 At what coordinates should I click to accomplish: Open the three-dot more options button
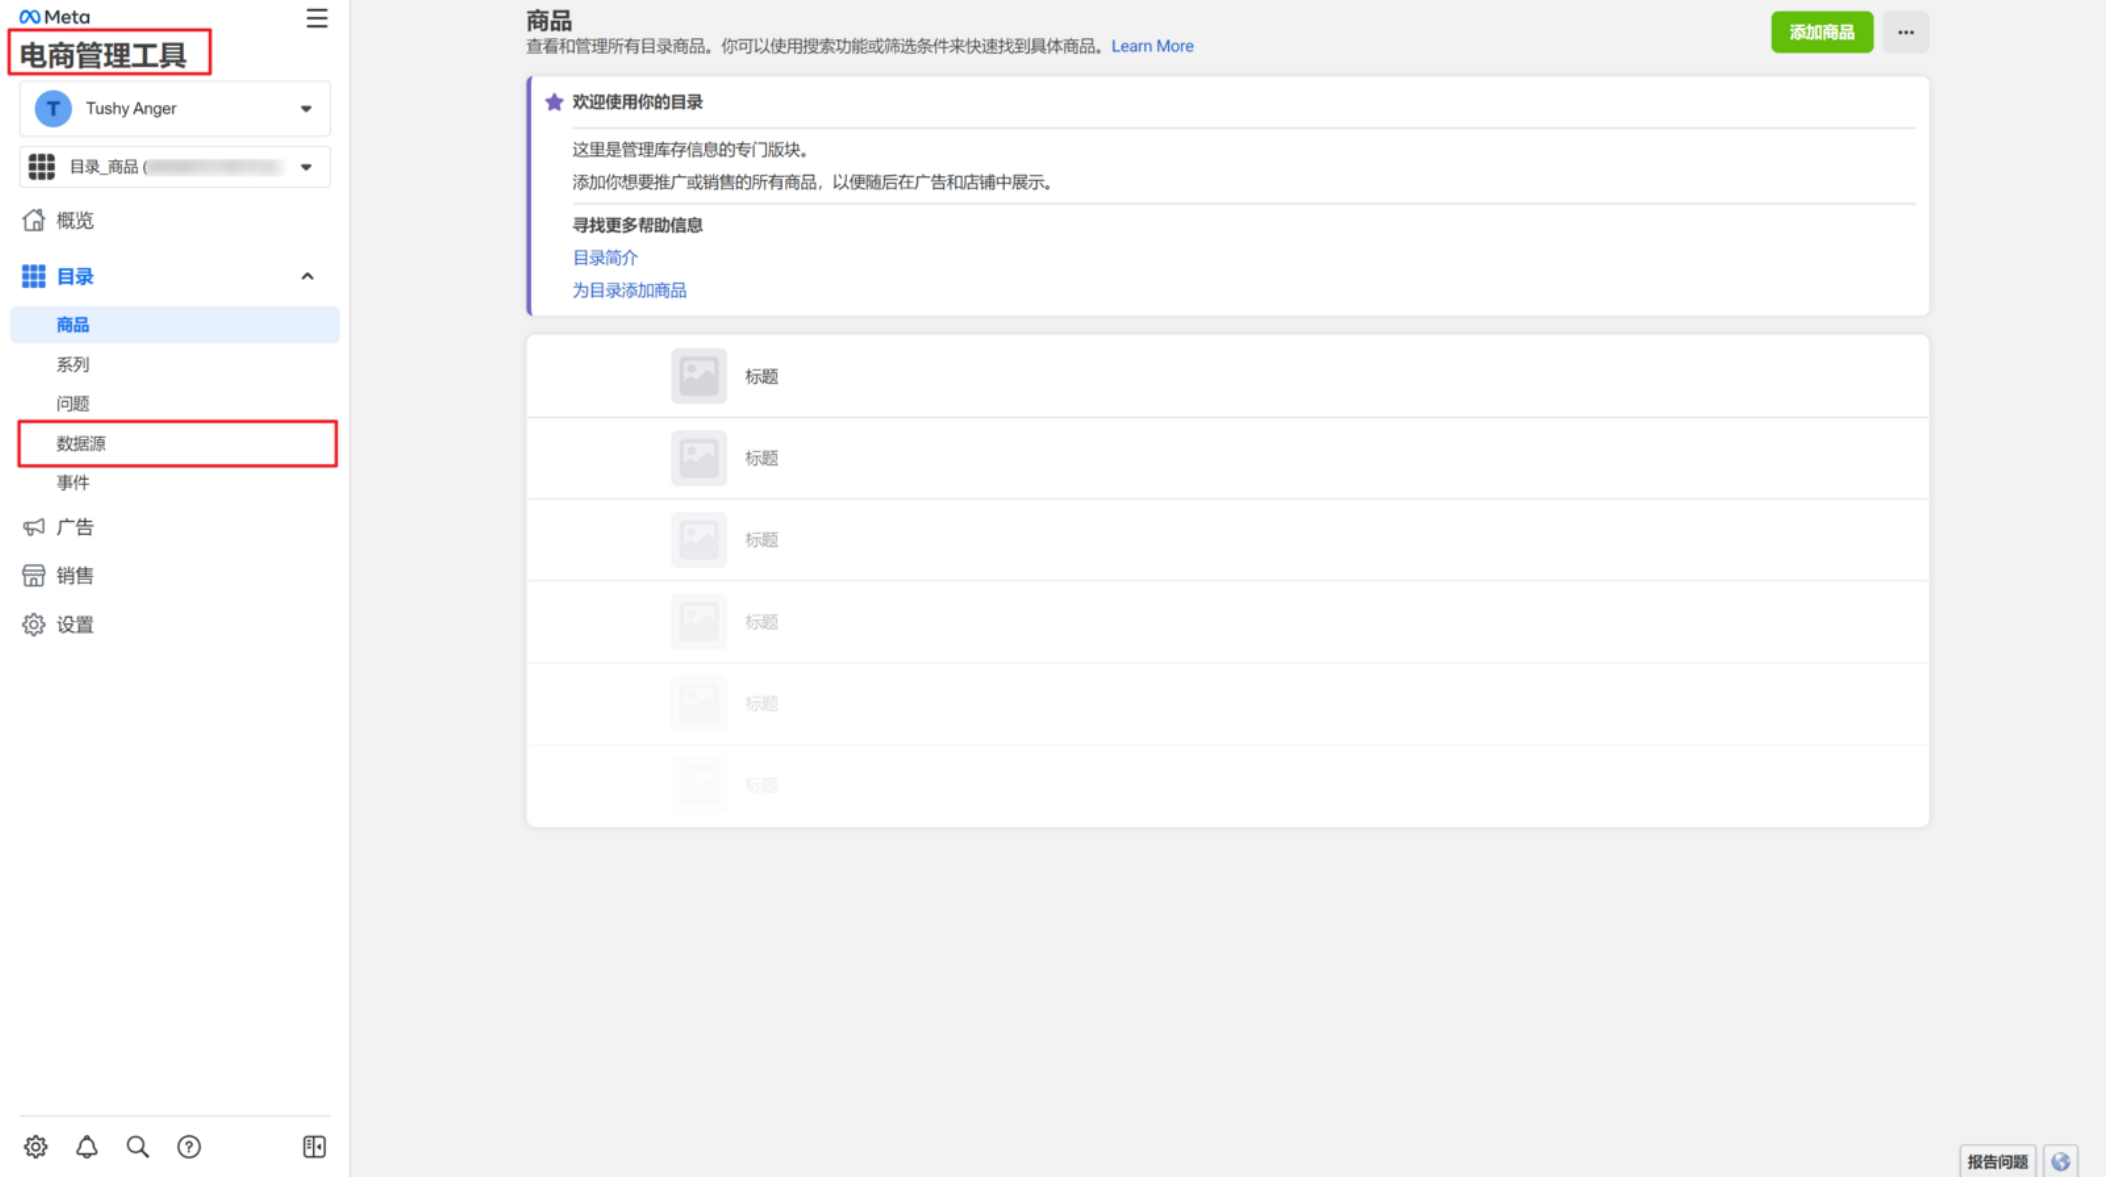pyautogui.click(x=1905, y=32)
